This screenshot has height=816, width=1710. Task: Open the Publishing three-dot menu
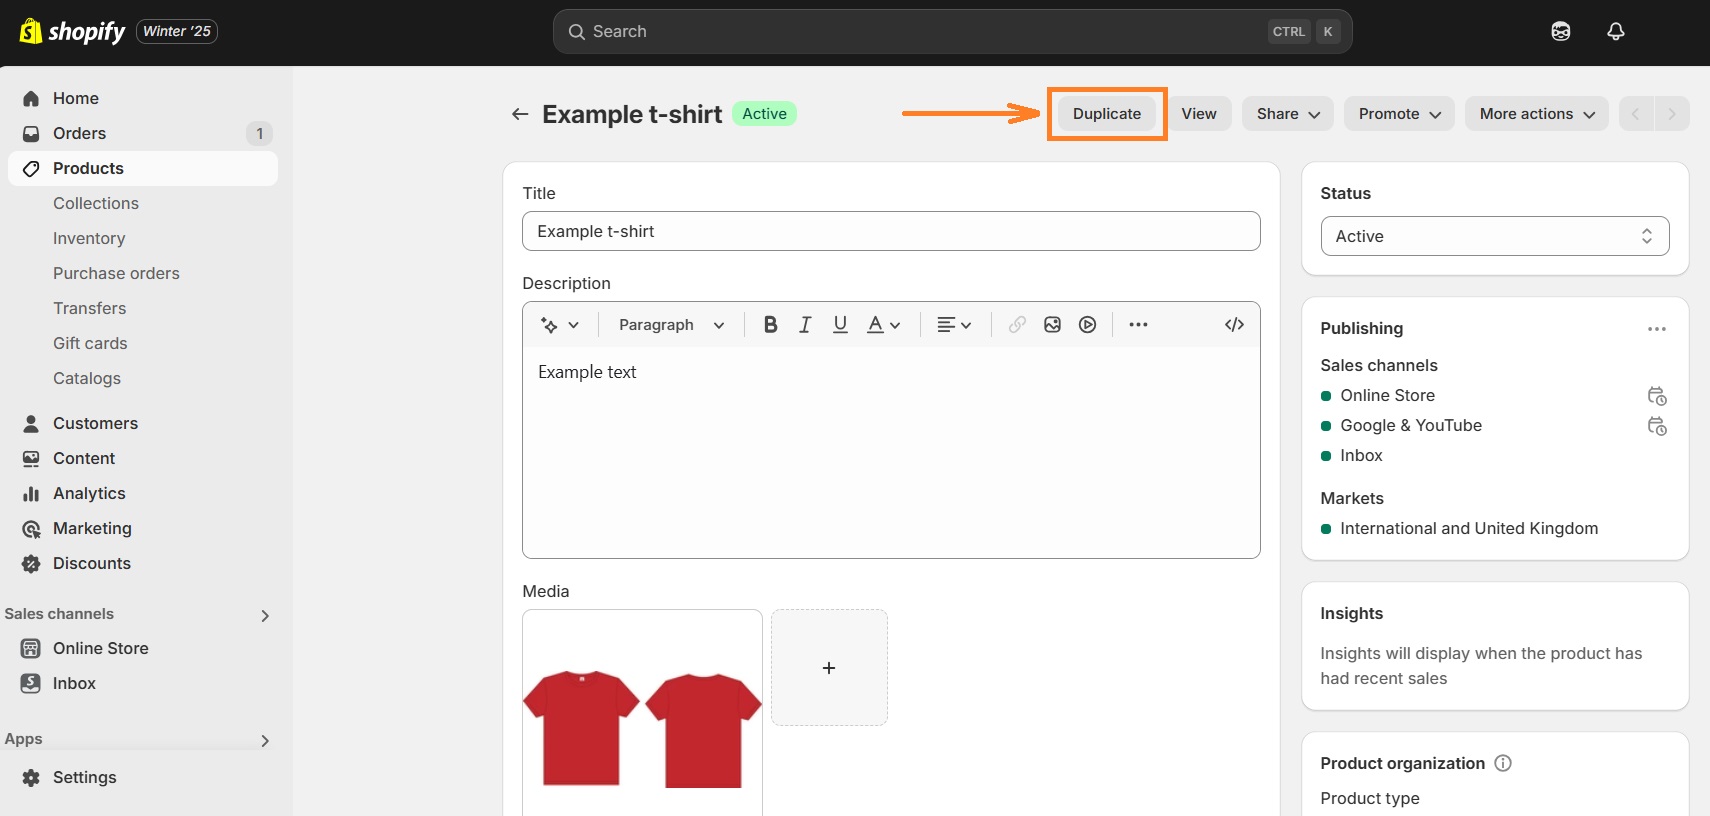click(x=1657, y=329)
